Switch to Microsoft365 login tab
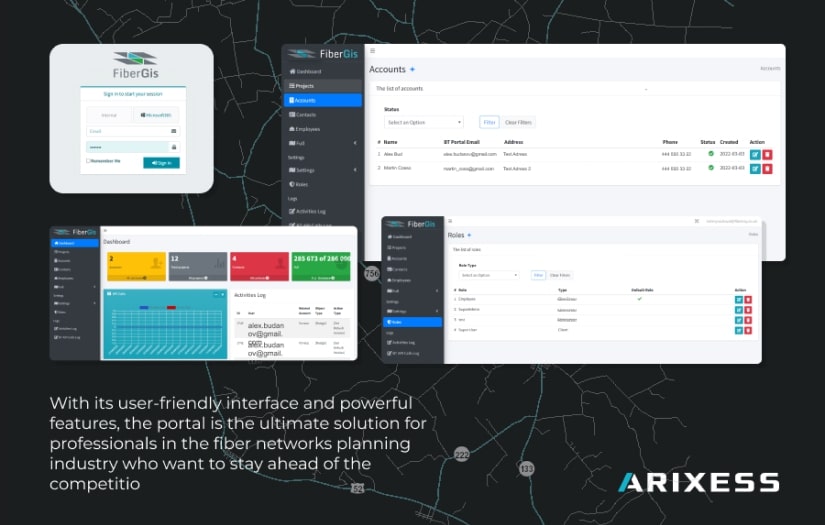This screenshot has height=525, width=825. (x=156, y=115)
